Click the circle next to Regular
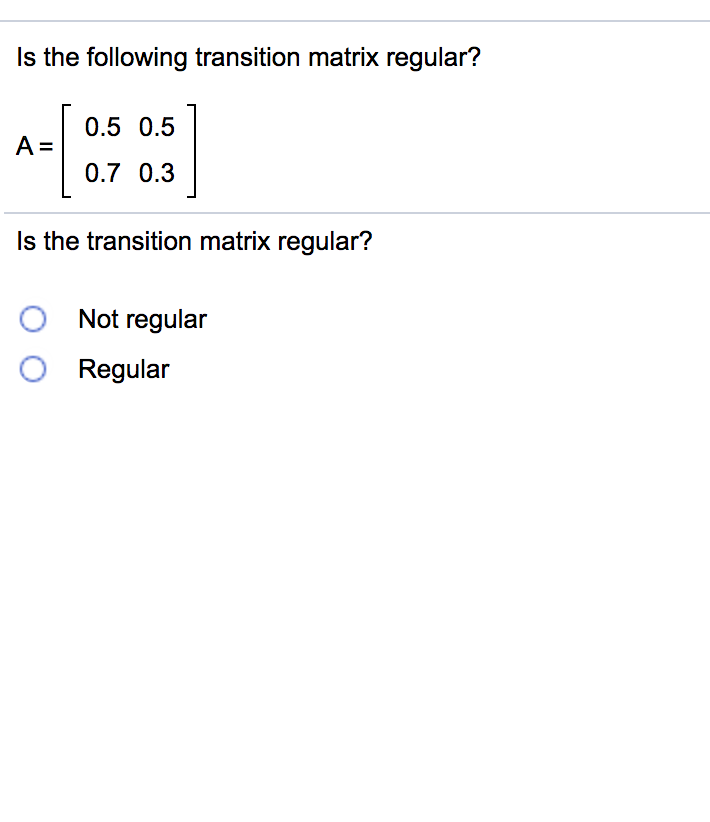Screen dimensions: 710x822 [33, 368]
